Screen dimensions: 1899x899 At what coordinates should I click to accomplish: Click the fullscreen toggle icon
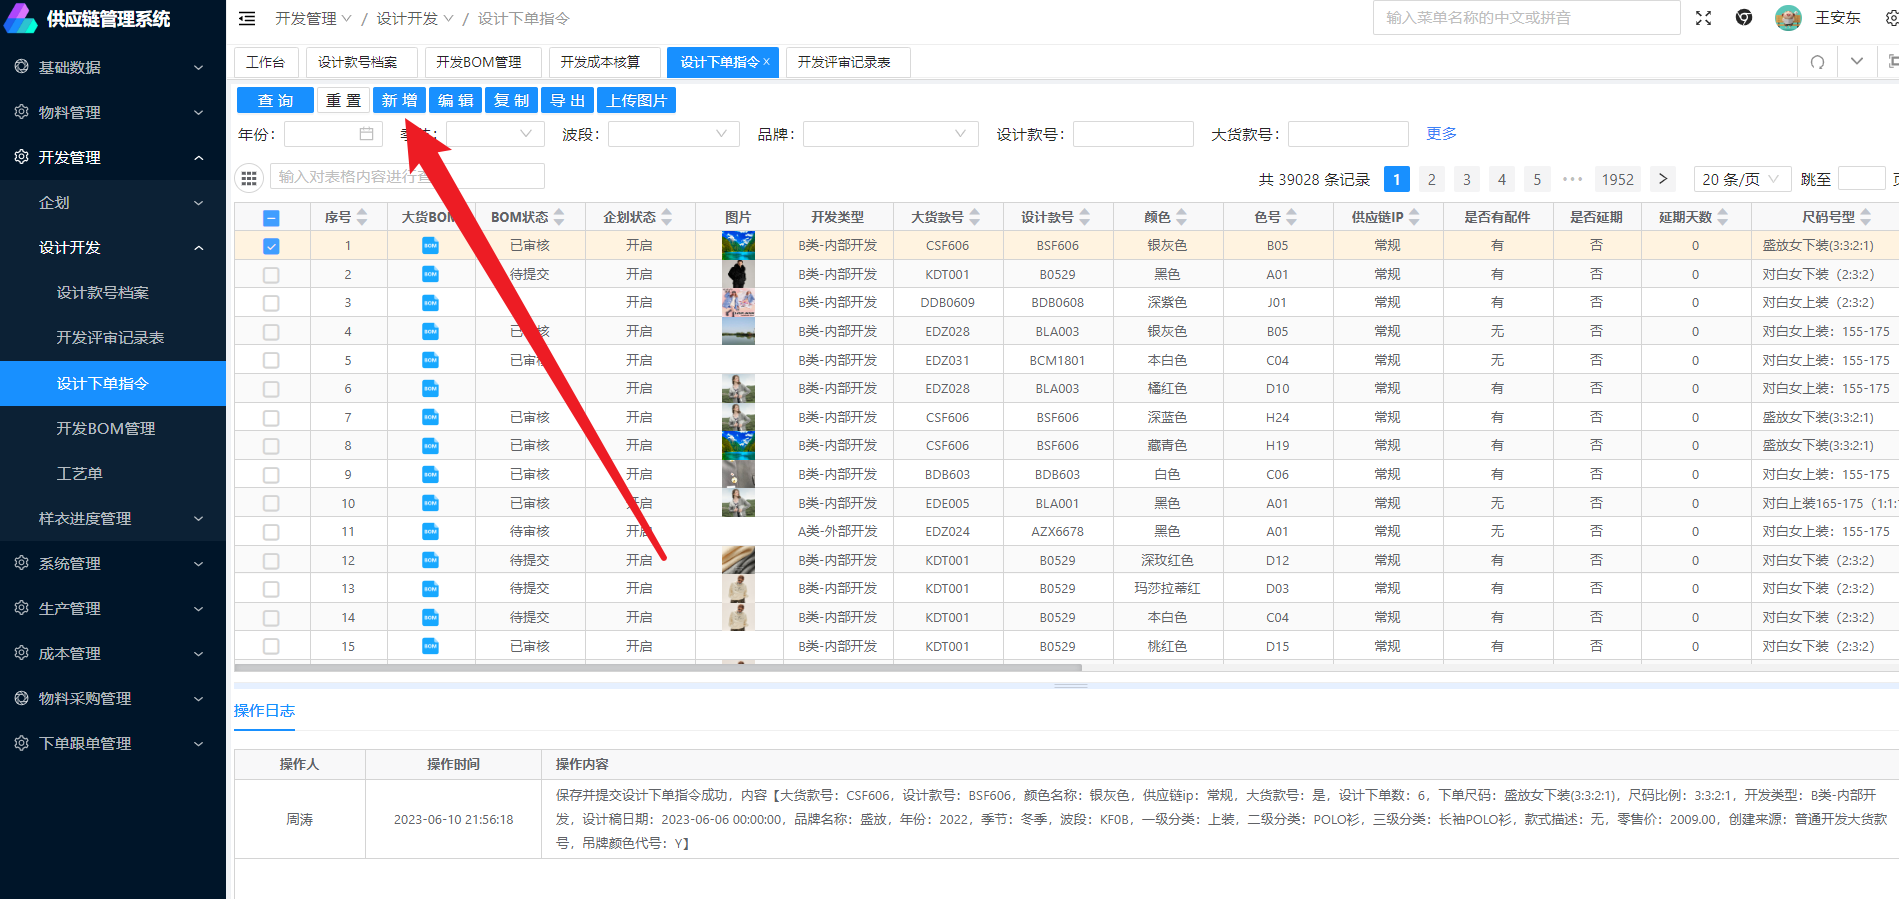point(1703,18)
